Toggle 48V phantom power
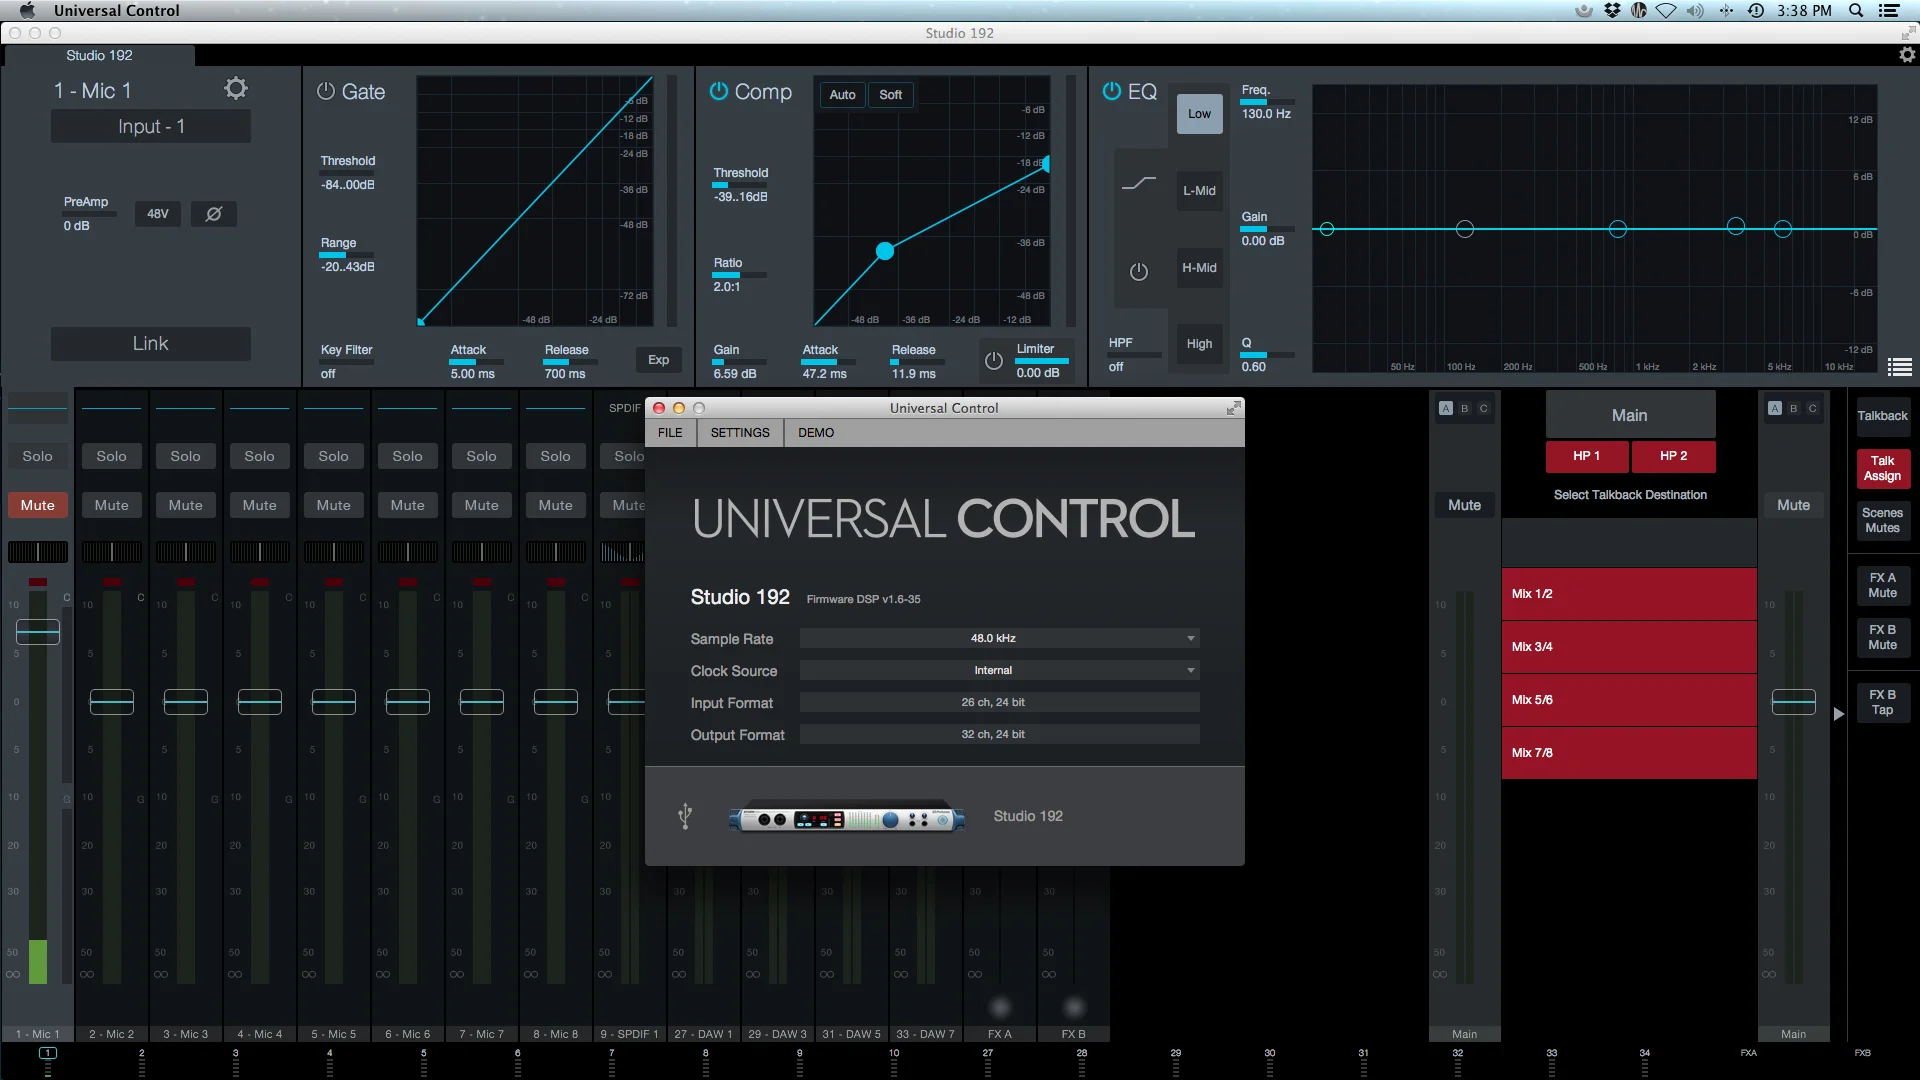 click(x=158, y=214)
